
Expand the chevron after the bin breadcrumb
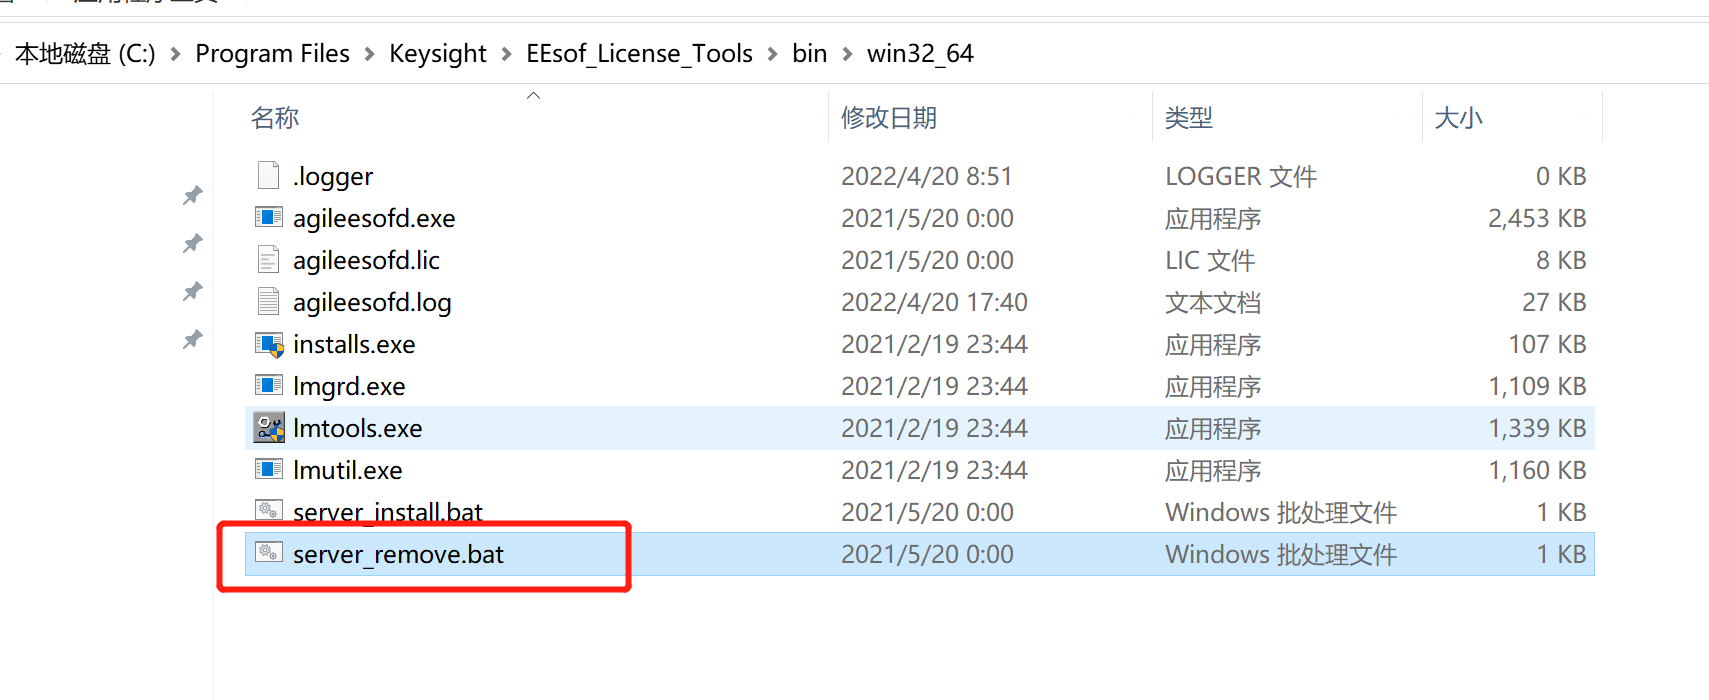[847, 54]
